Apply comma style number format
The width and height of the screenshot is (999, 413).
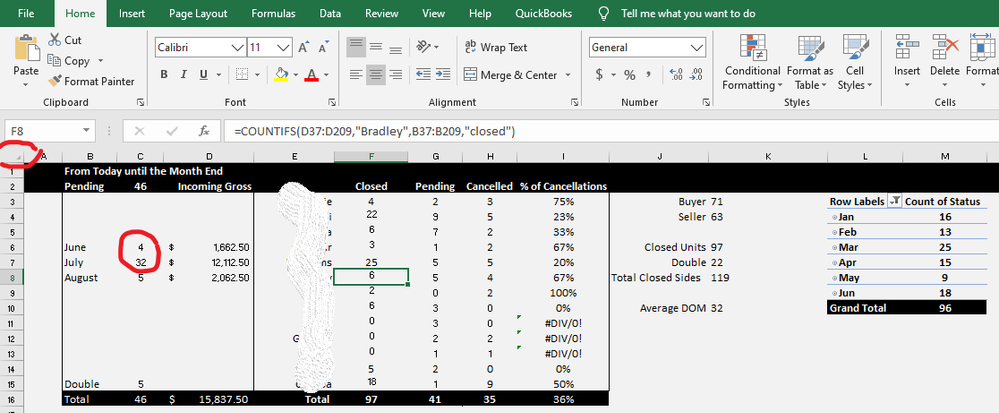point(649,75)
